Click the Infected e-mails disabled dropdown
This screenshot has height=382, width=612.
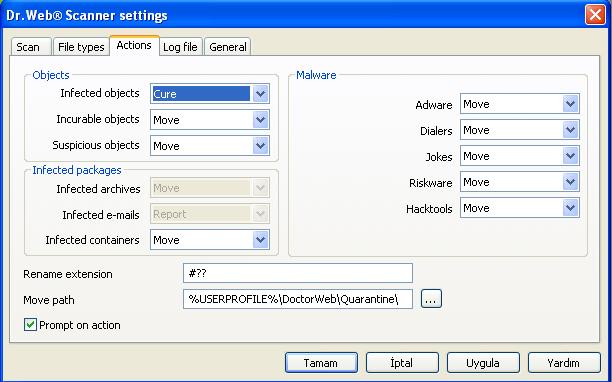click(210, 214)
